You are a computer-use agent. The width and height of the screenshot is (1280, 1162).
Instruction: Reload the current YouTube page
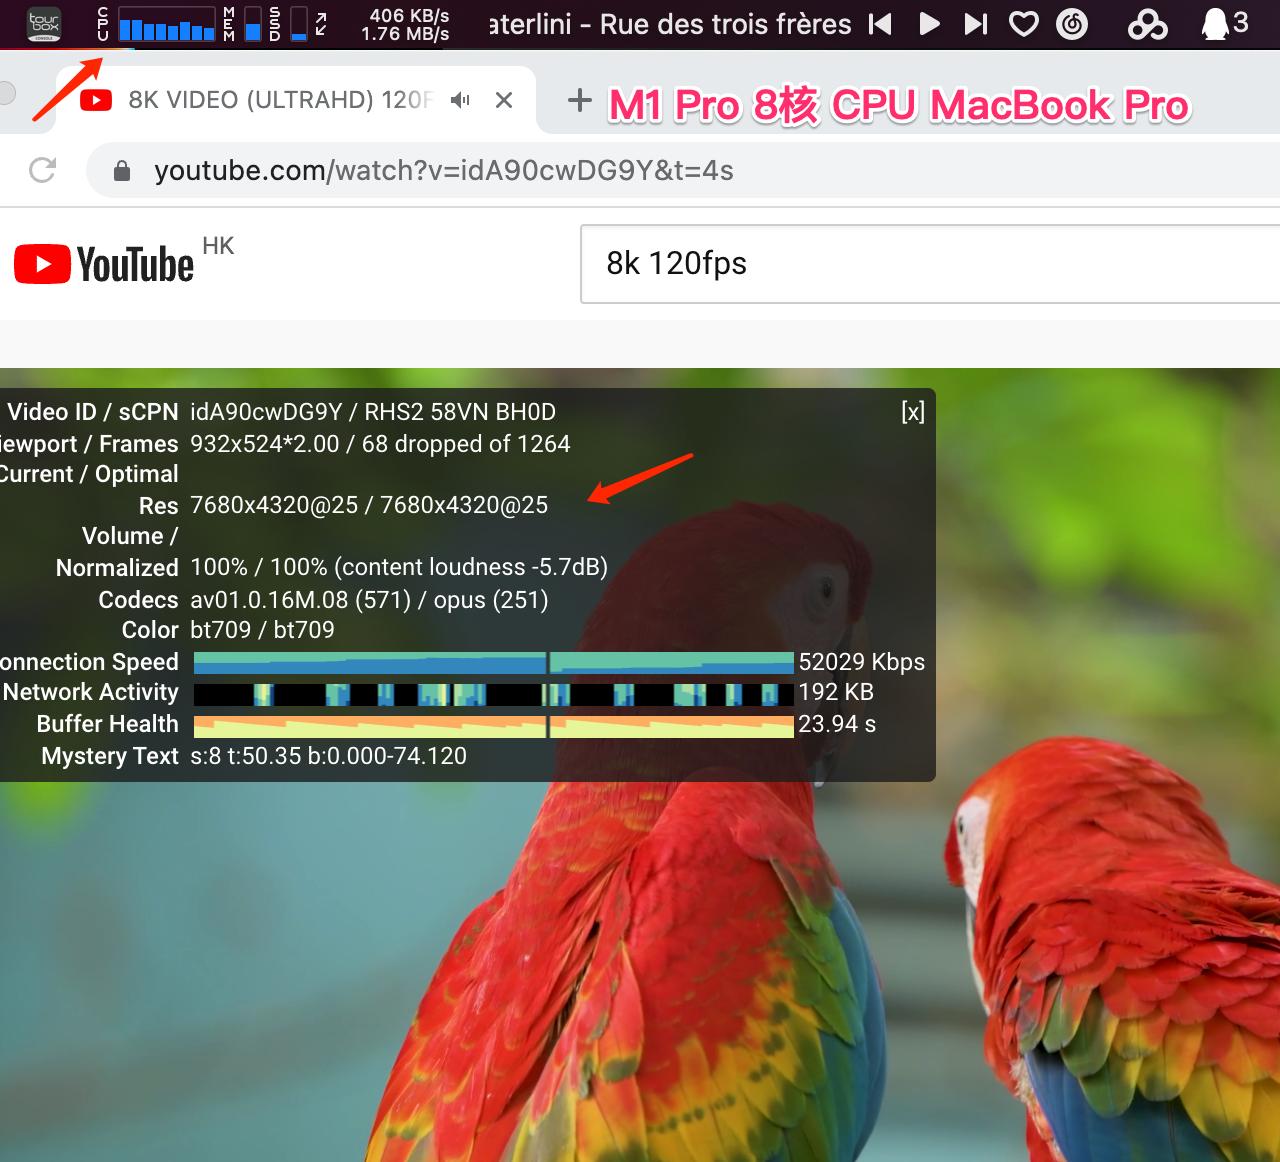click(41, 170)
